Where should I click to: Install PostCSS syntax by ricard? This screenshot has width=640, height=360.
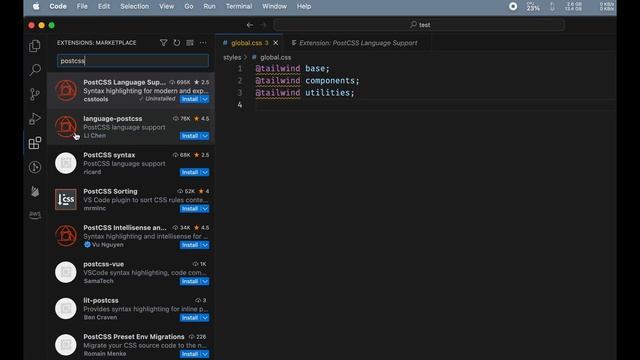[190, 172]
